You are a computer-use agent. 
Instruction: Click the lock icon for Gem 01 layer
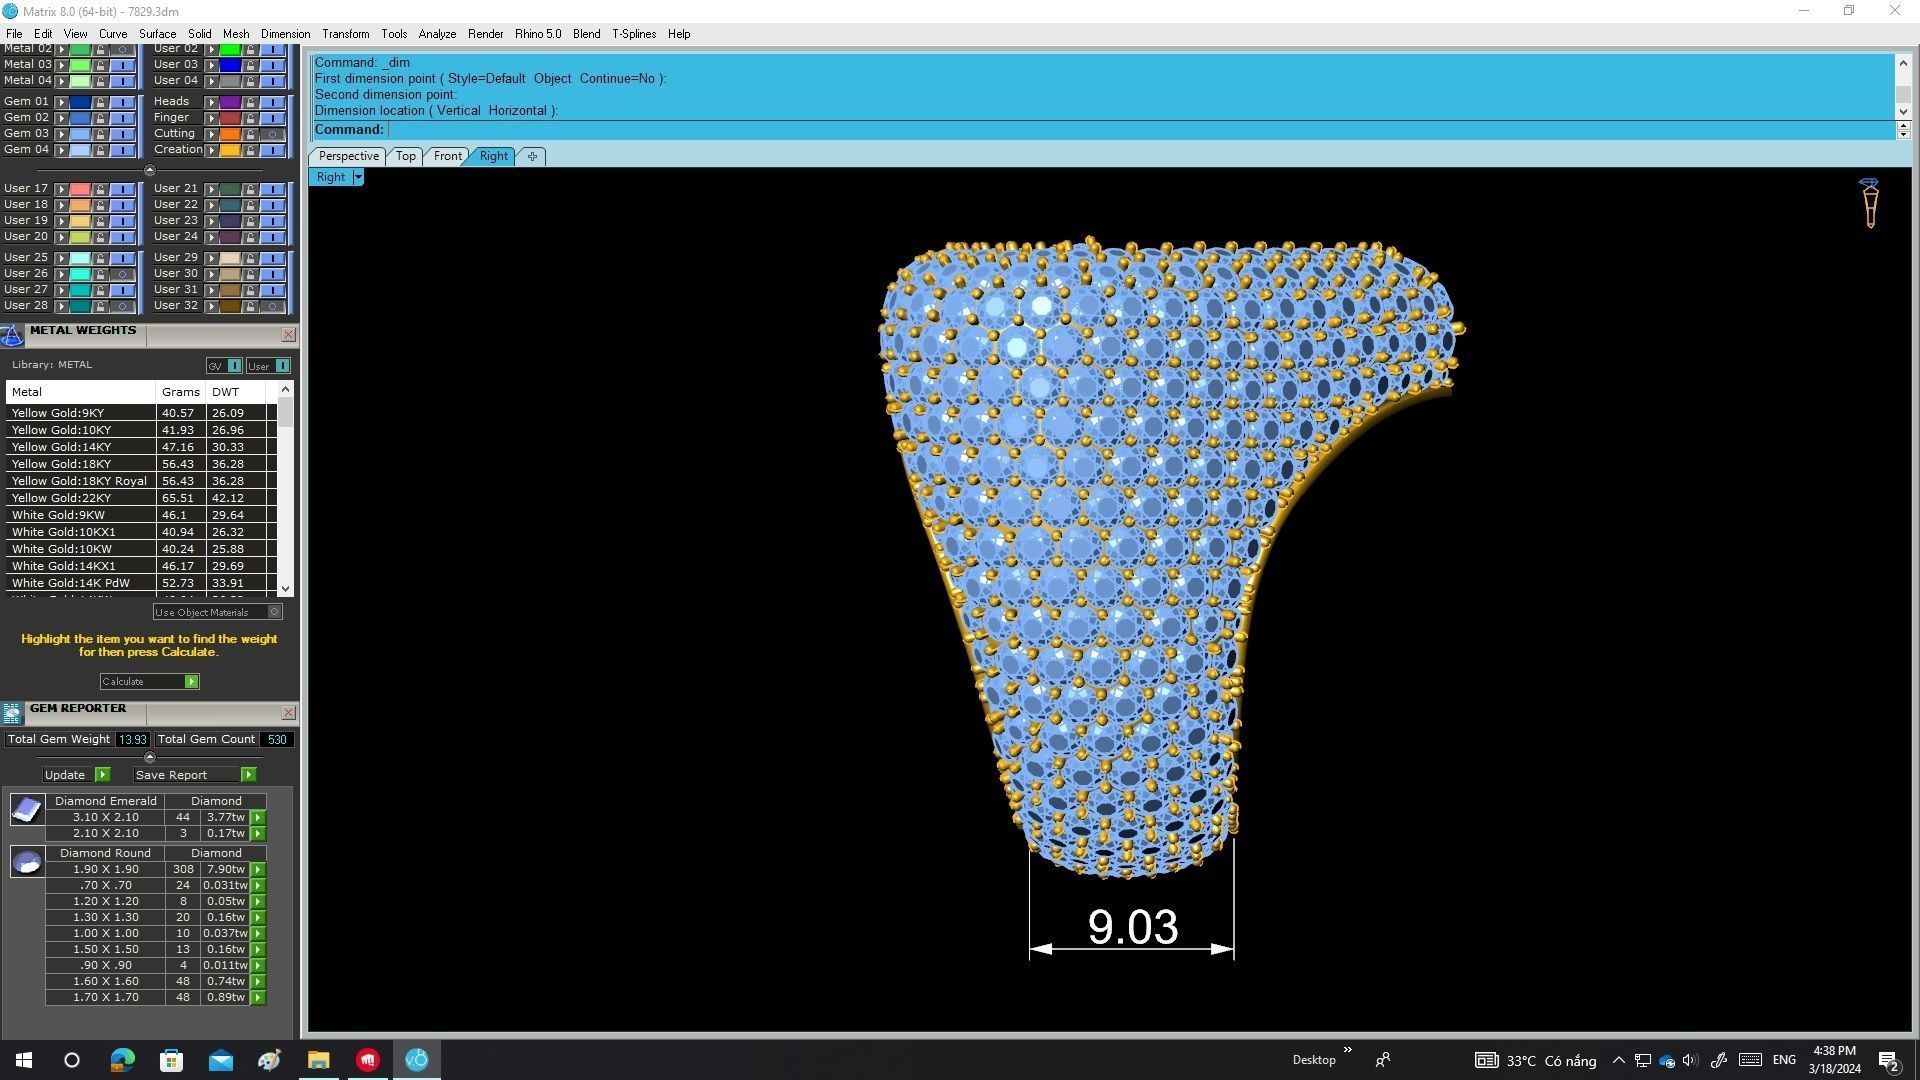(x=100, y=102)
